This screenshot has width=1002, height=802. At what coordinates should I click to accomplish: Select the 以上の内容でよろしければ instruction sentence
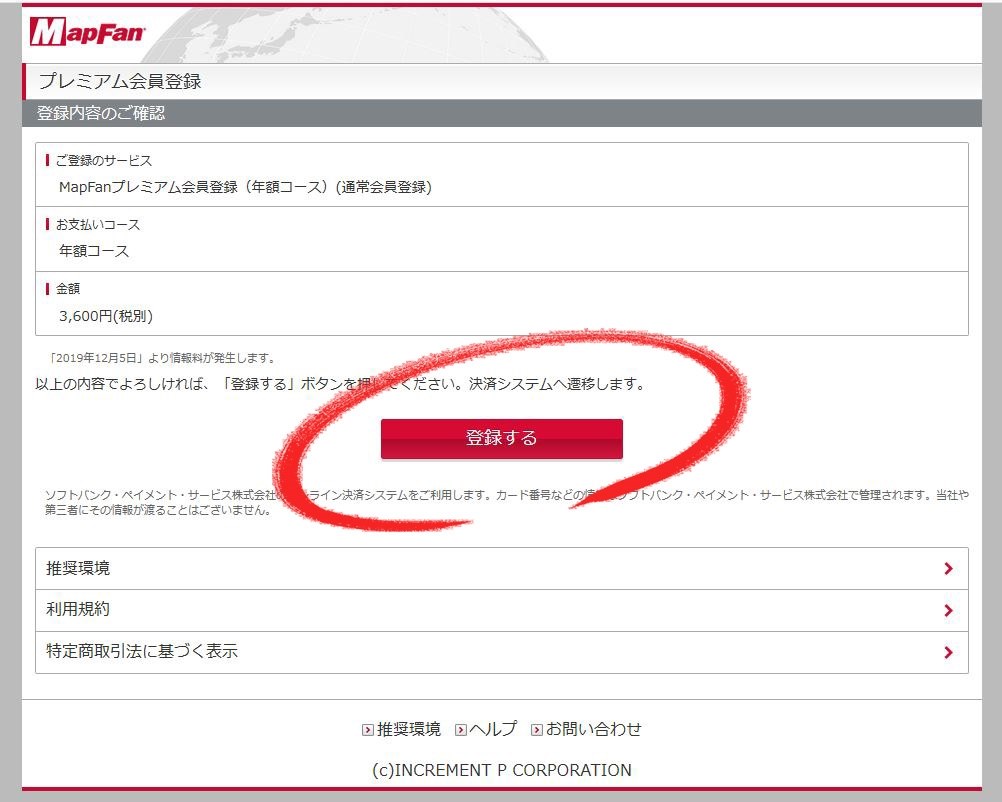(x=341, y=384)
